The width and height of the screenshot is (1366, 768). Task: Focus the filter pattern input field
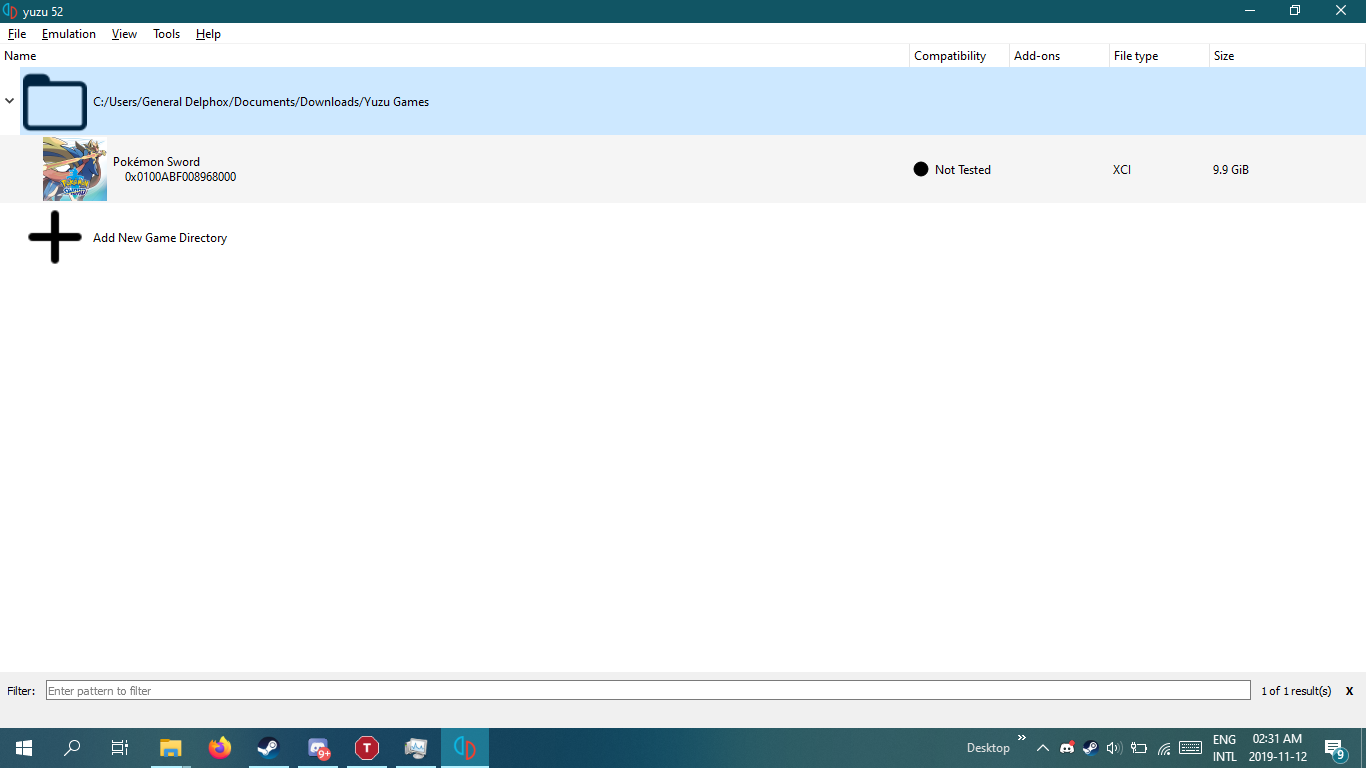pyautogui.click(x=648, y=690)
